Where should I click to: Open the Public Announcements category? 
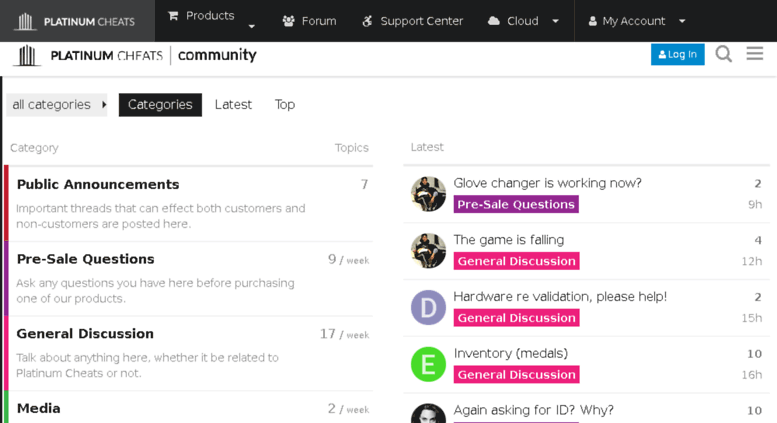[x=98, y=184]
